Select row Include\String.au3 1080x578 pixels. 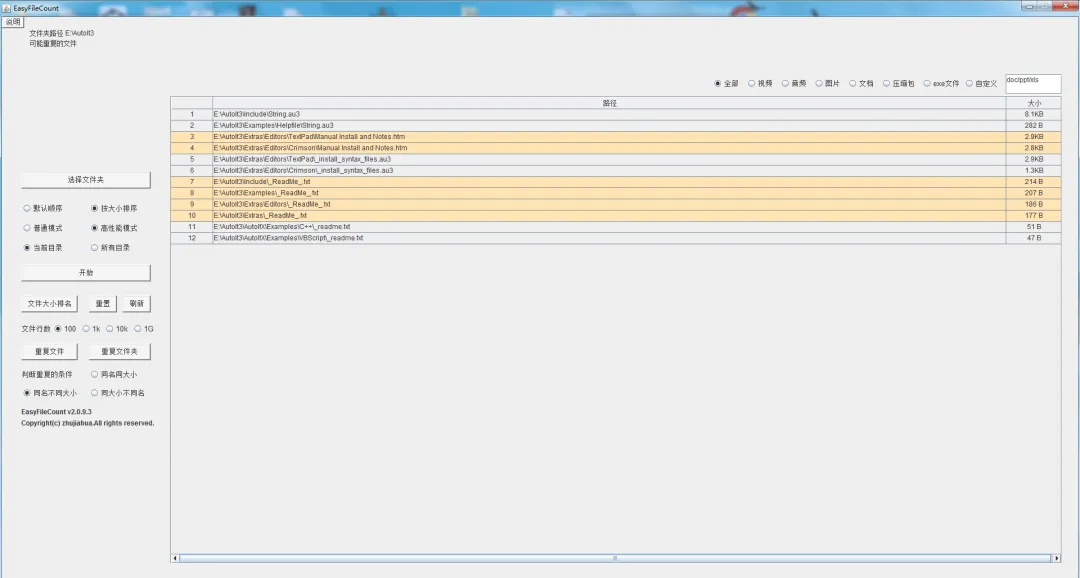pyautogui.click(x=616, y=114)
